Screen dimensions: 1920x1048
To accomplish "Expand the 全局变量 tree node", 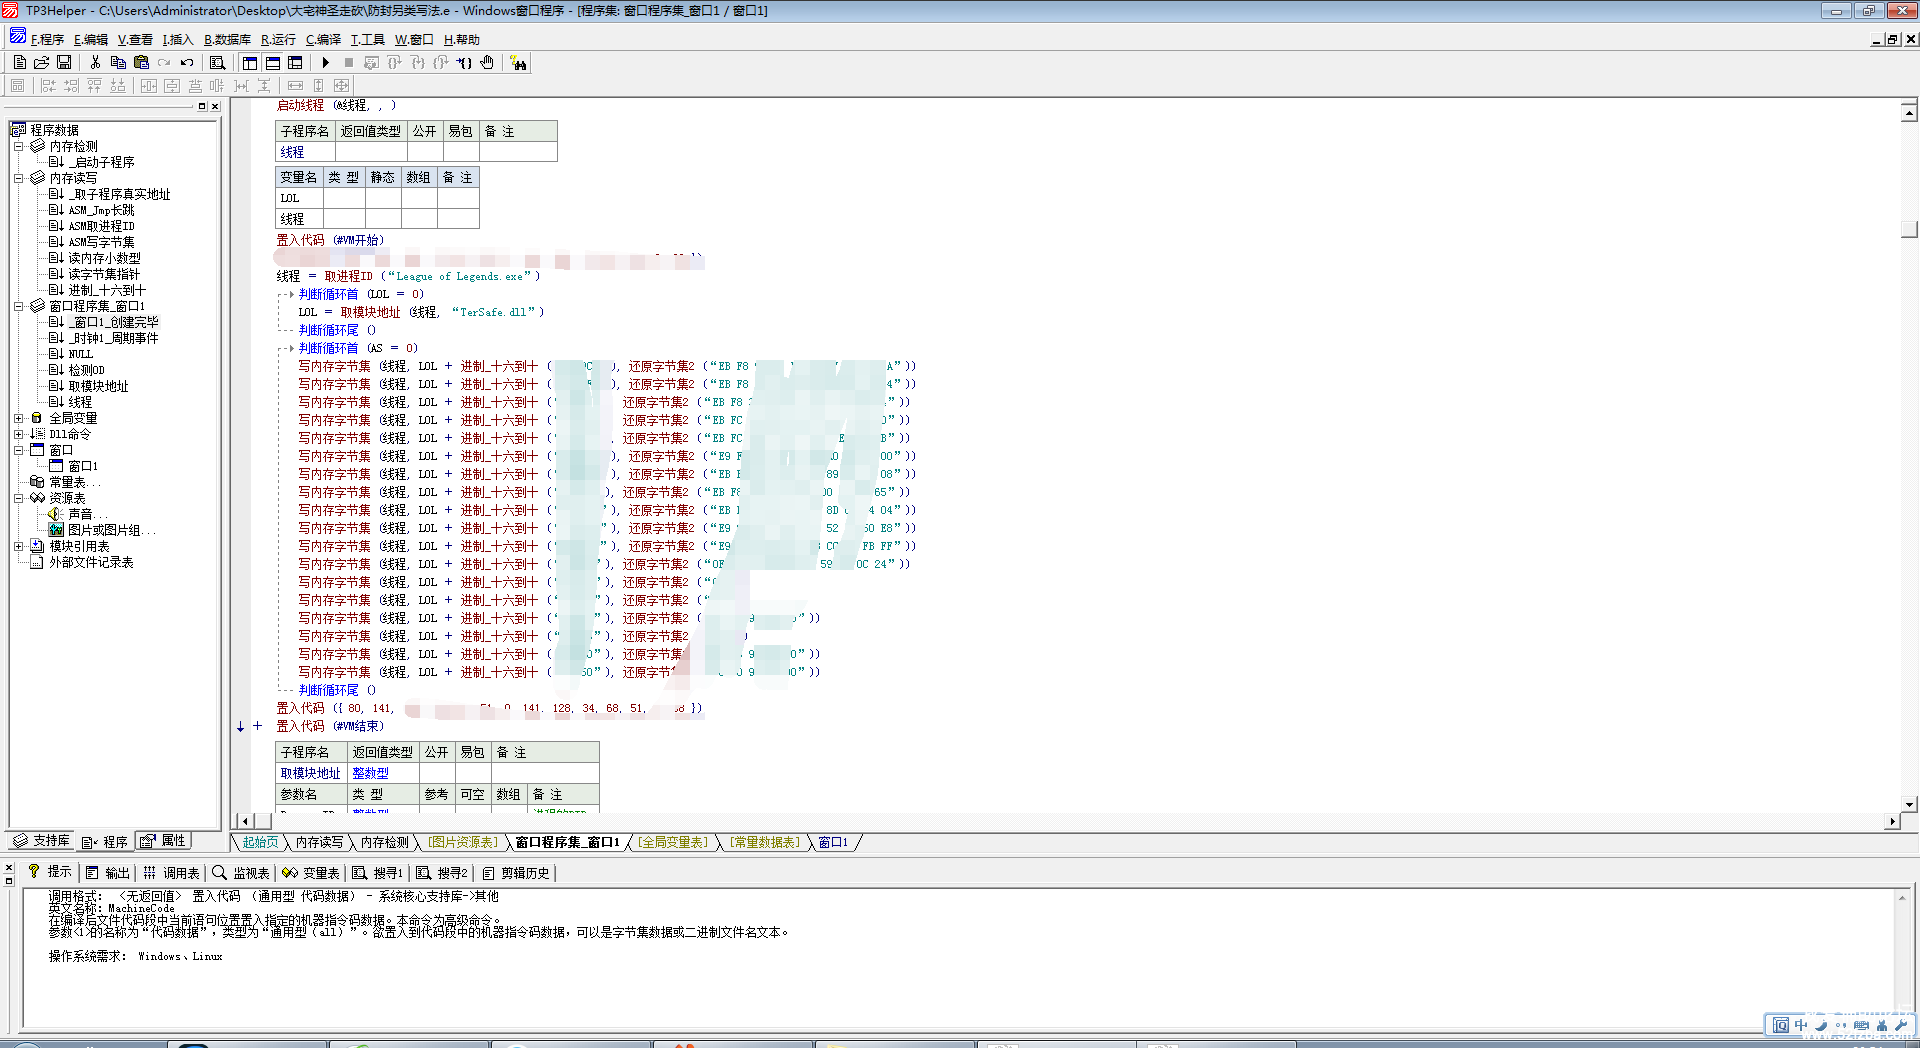I will (18, 418).
